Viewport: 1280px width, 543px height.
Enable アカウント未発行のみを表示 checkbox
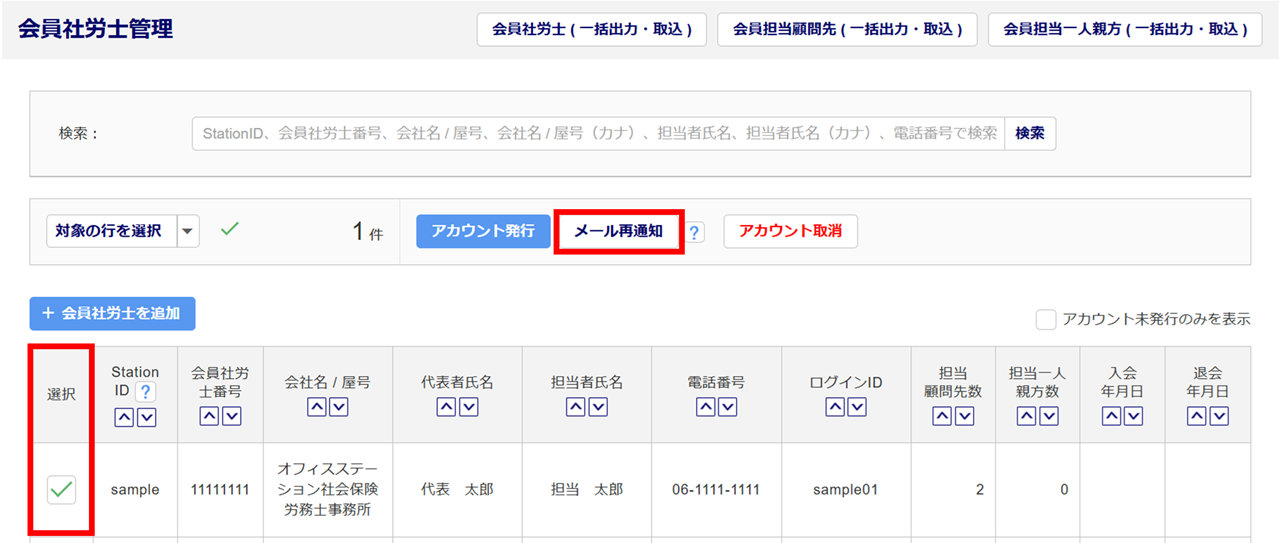click(1046, 319)
